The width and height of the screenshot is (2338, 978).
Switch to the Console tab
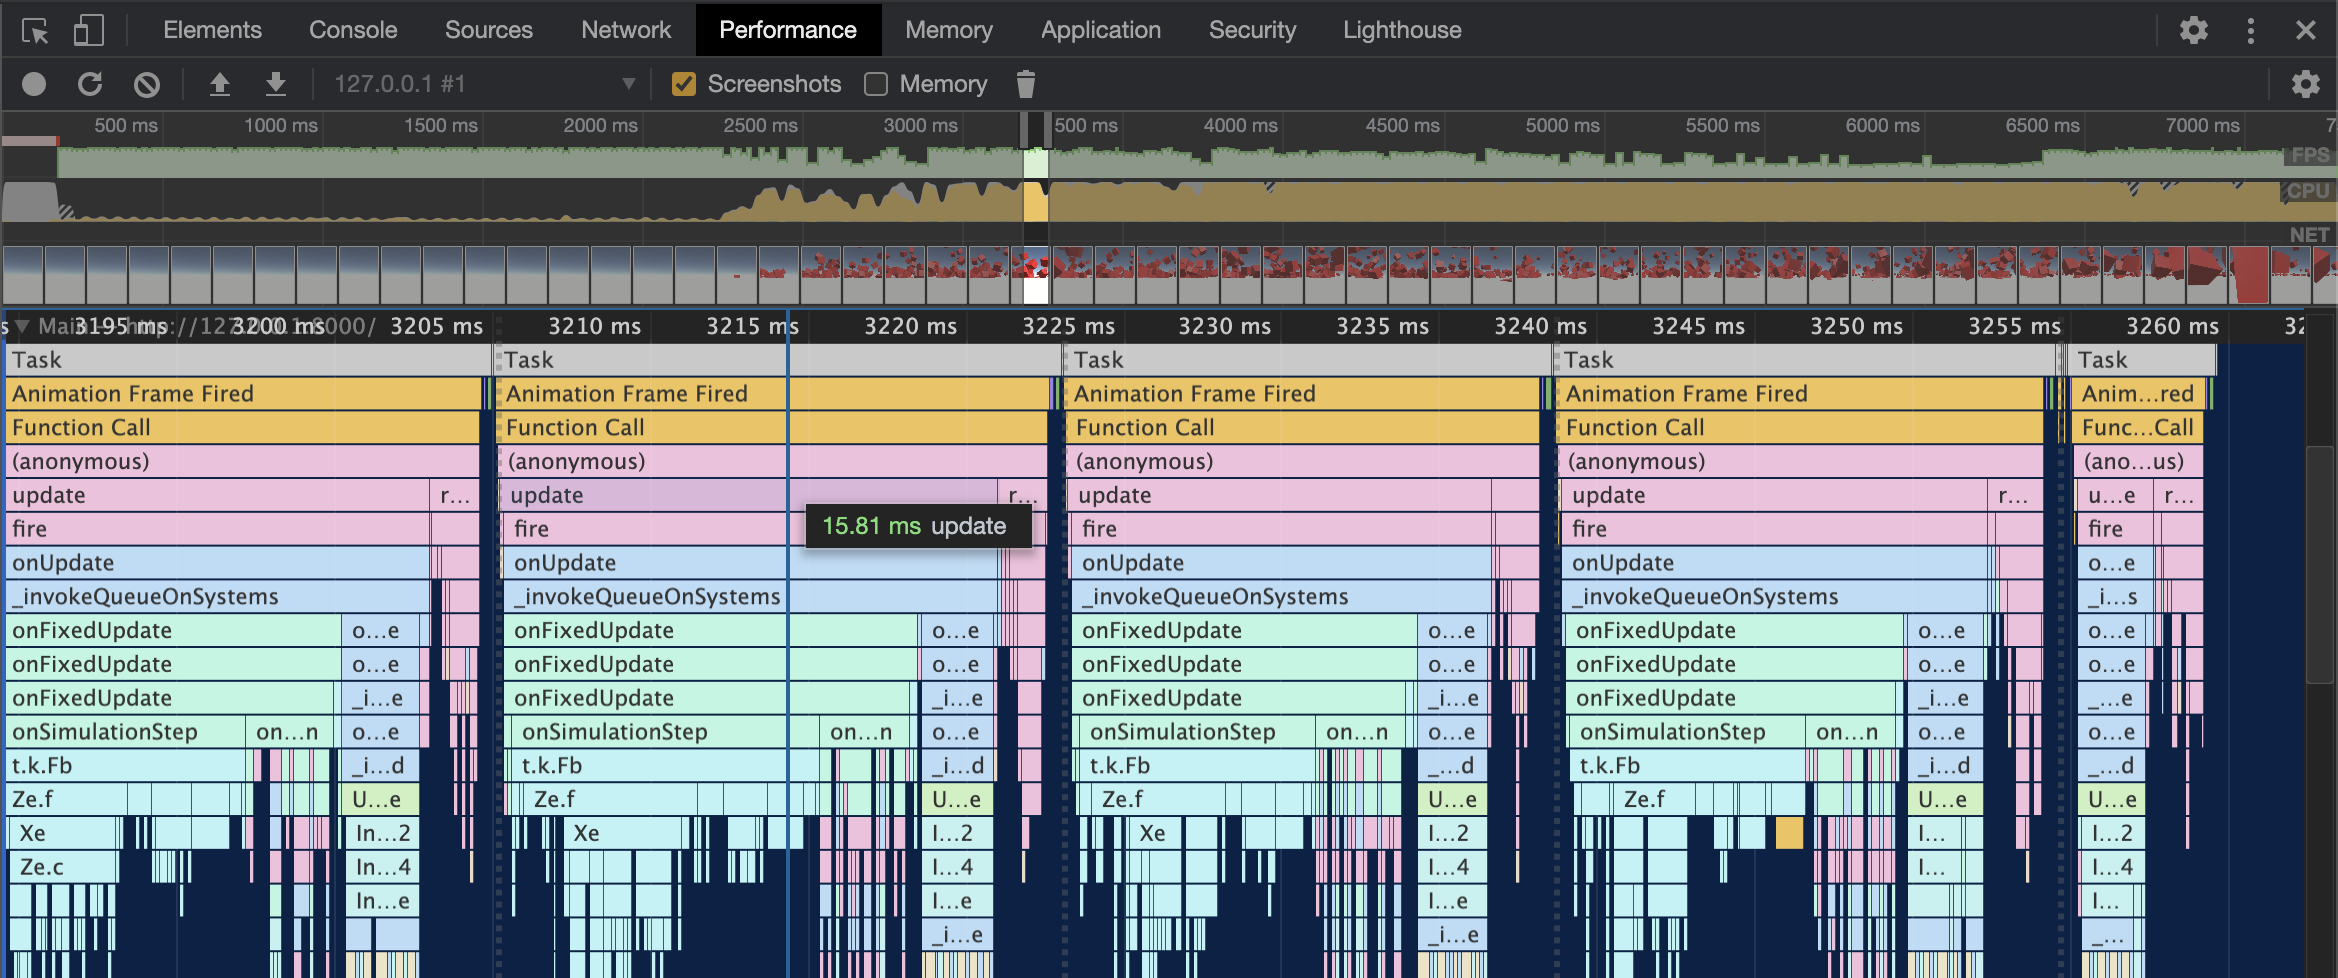(x=353, y=30)
